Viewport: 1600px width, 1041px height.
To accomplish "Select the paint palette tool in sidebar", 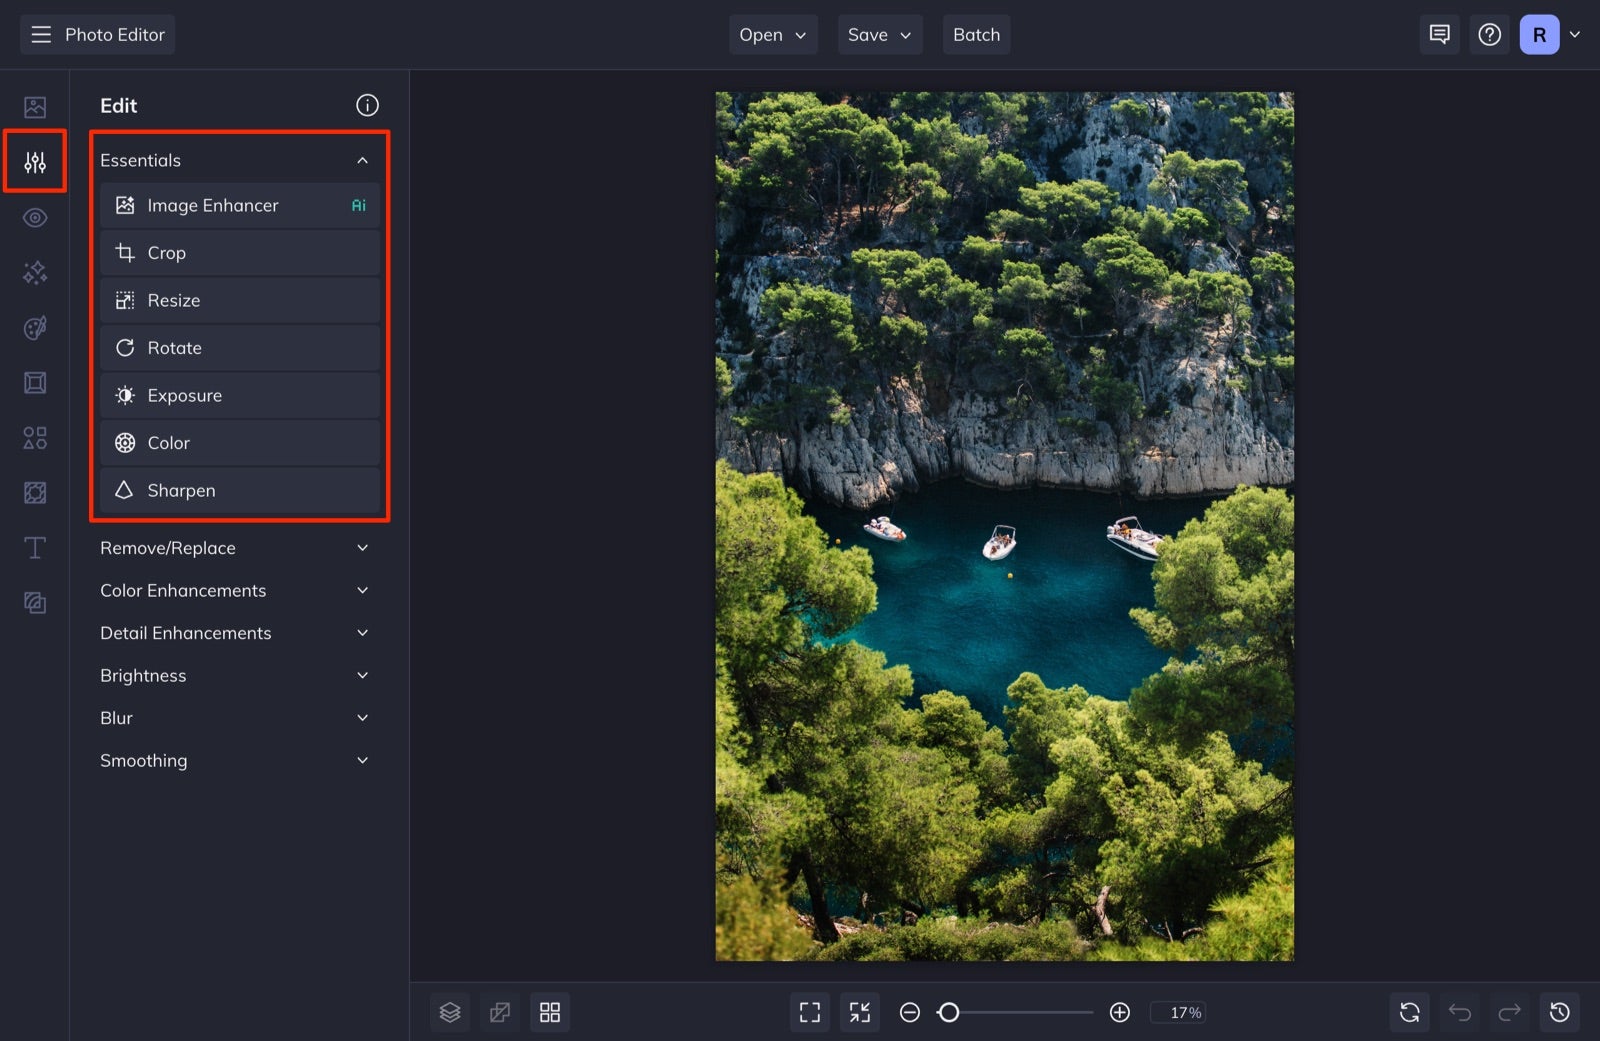I will pos(34,327).
